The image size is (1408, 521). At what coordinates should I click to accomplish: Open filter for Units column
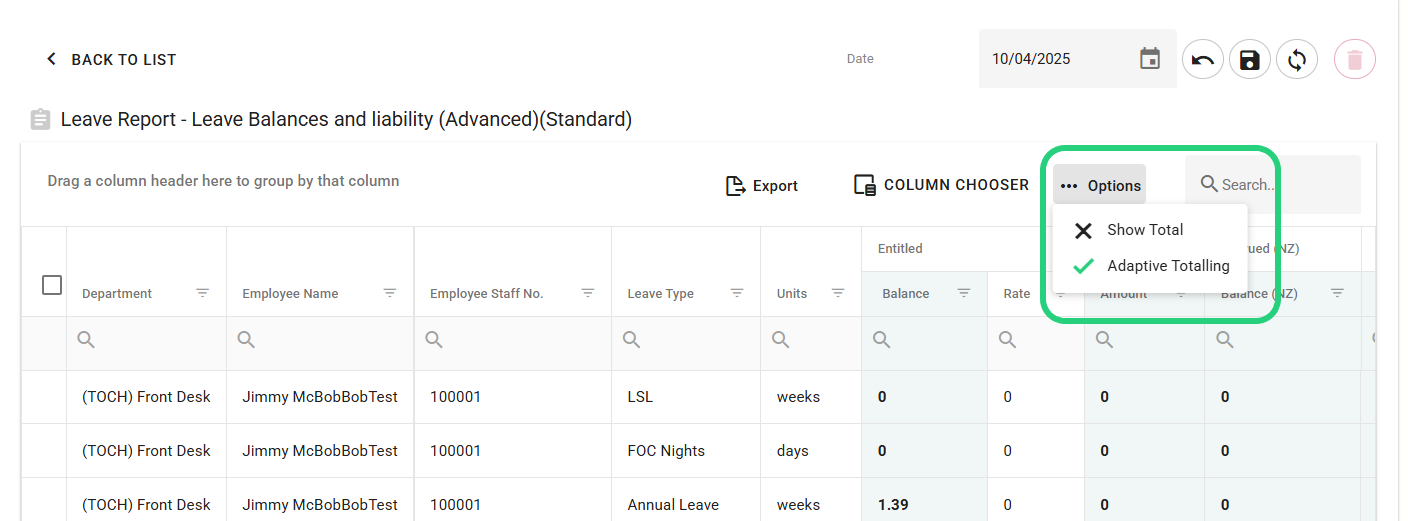pos(838,293)
